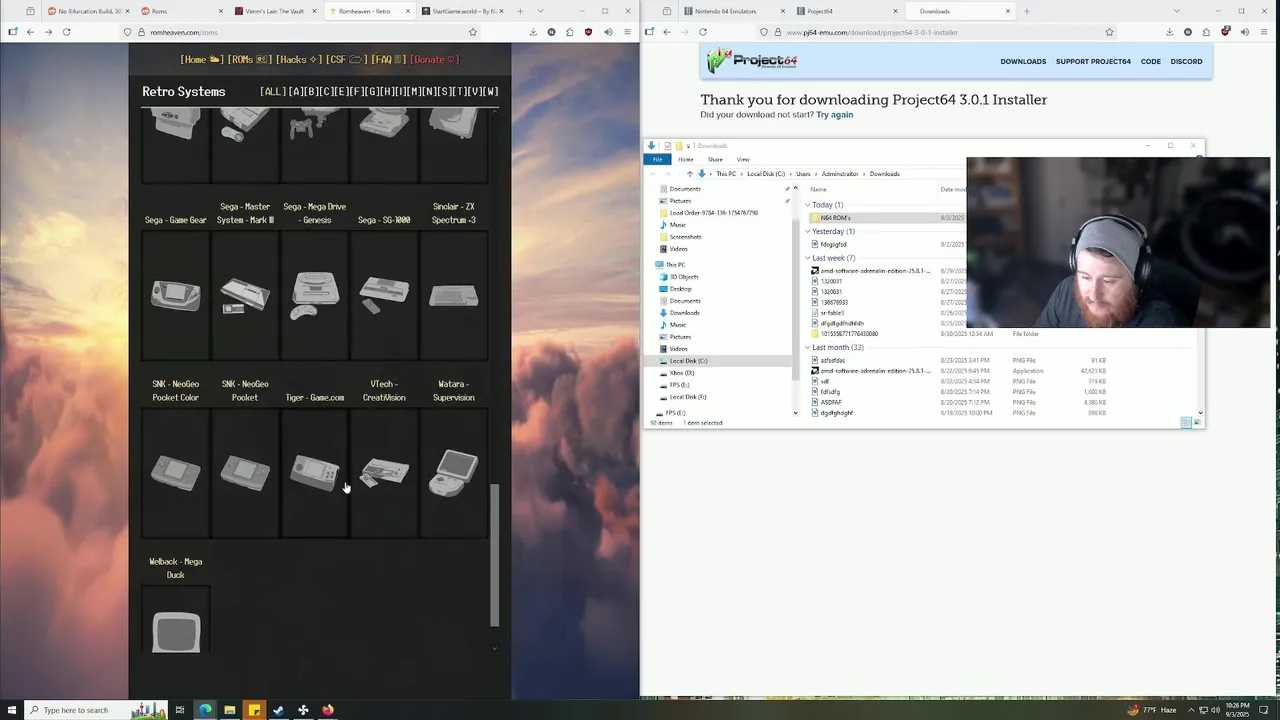
Task: Bookmark romheaven.com with the star icon
Action: pos(473,32)
